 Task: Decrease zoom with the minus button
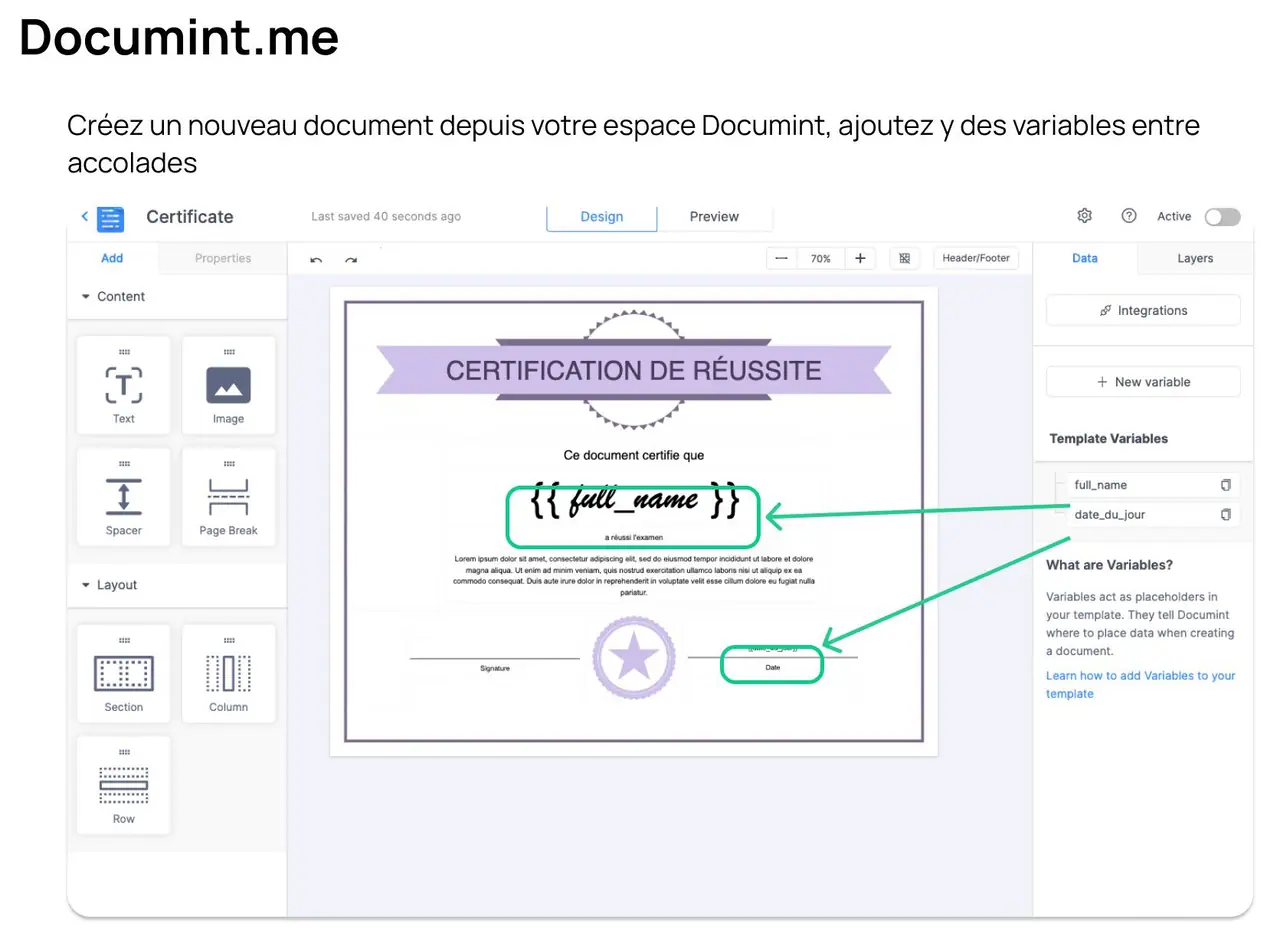click(x=781, y=258)
